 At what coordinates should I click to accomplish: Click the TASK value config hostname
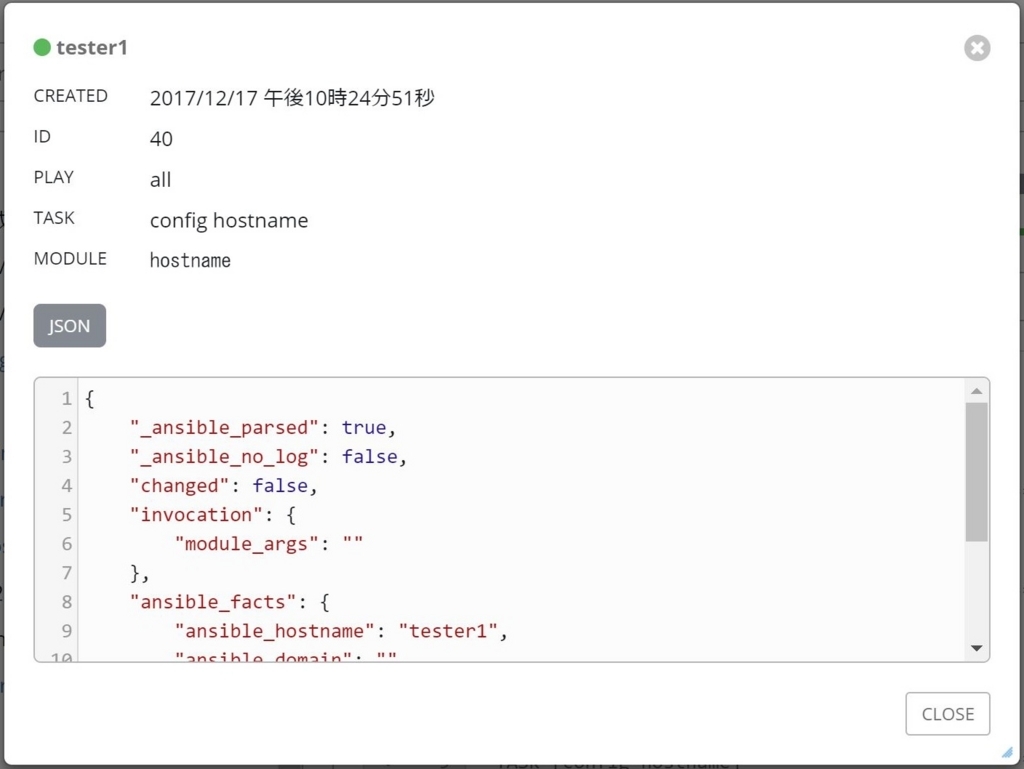tap(229, 221)
